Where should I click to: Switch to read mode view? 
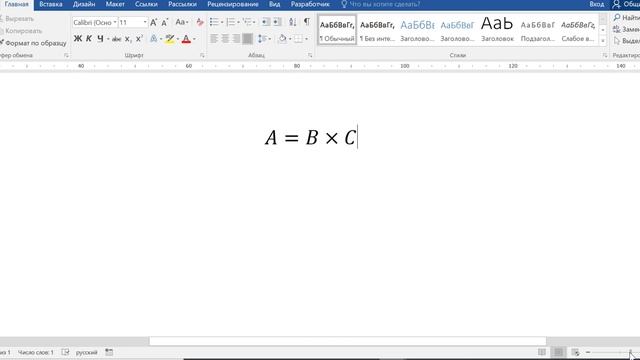pyautogui.click(x=542, y=352)
